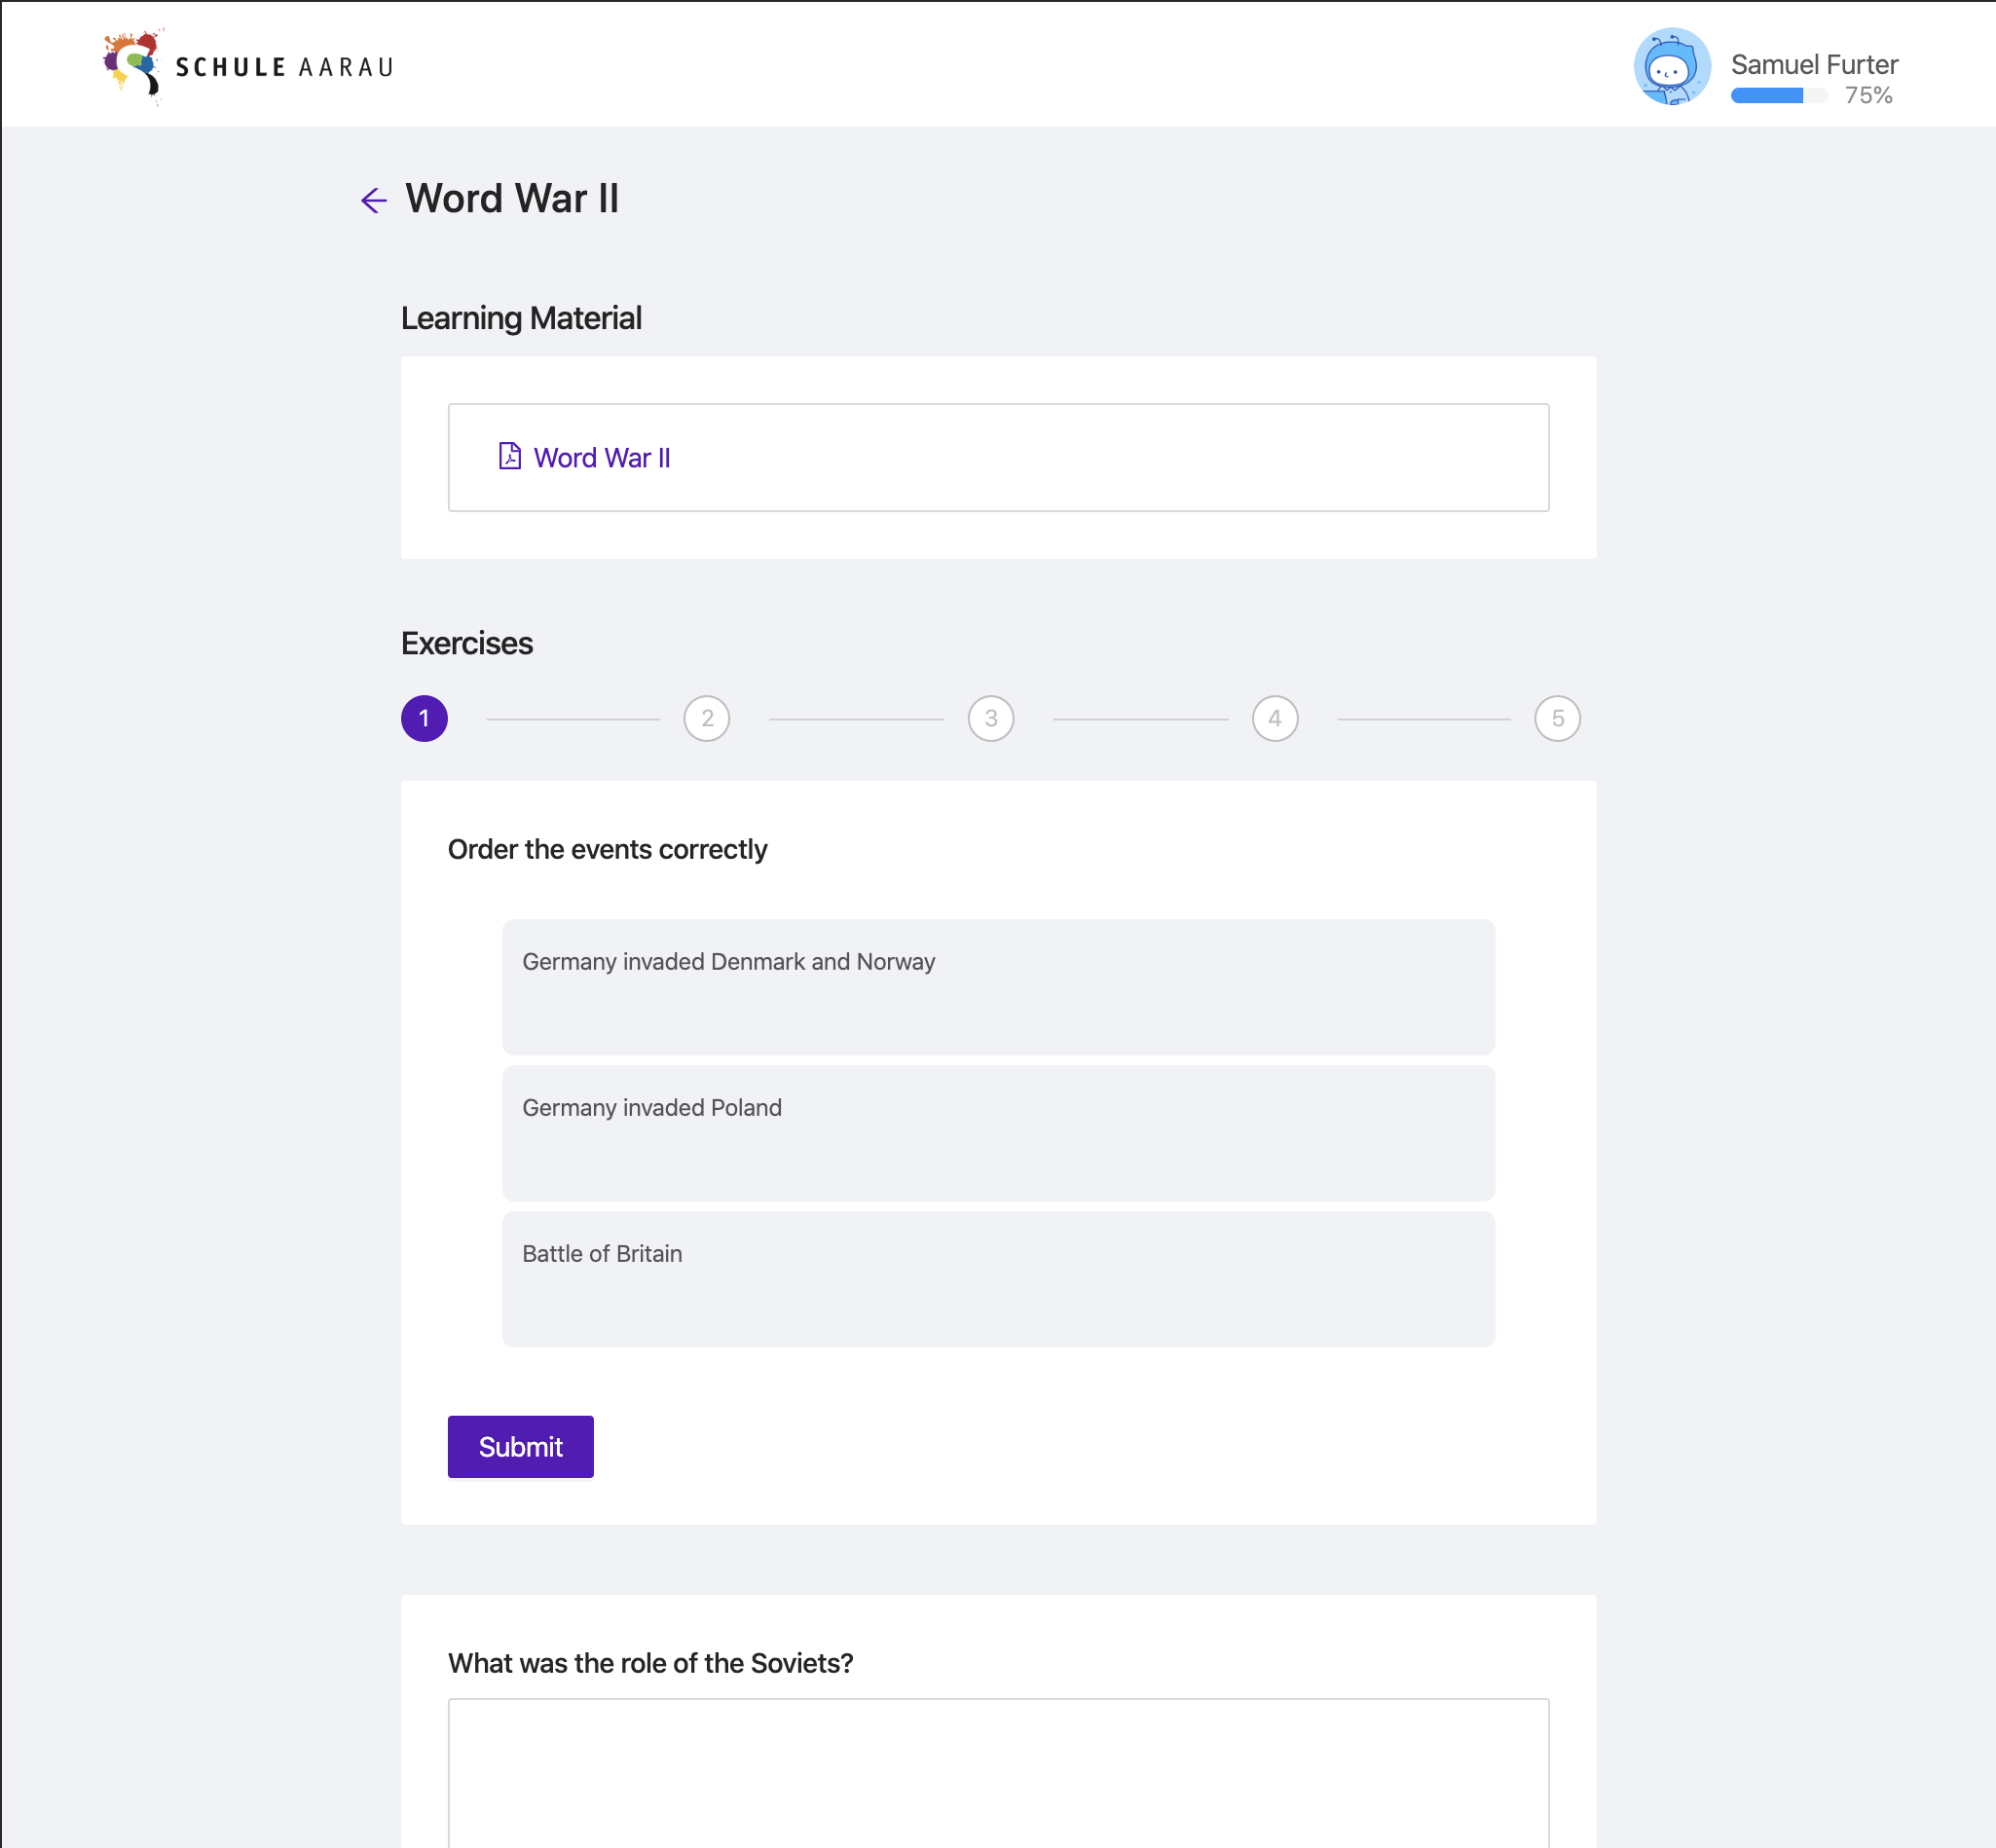
Task: Click the 75% progress bar
Action: [x=1779, y=96]
